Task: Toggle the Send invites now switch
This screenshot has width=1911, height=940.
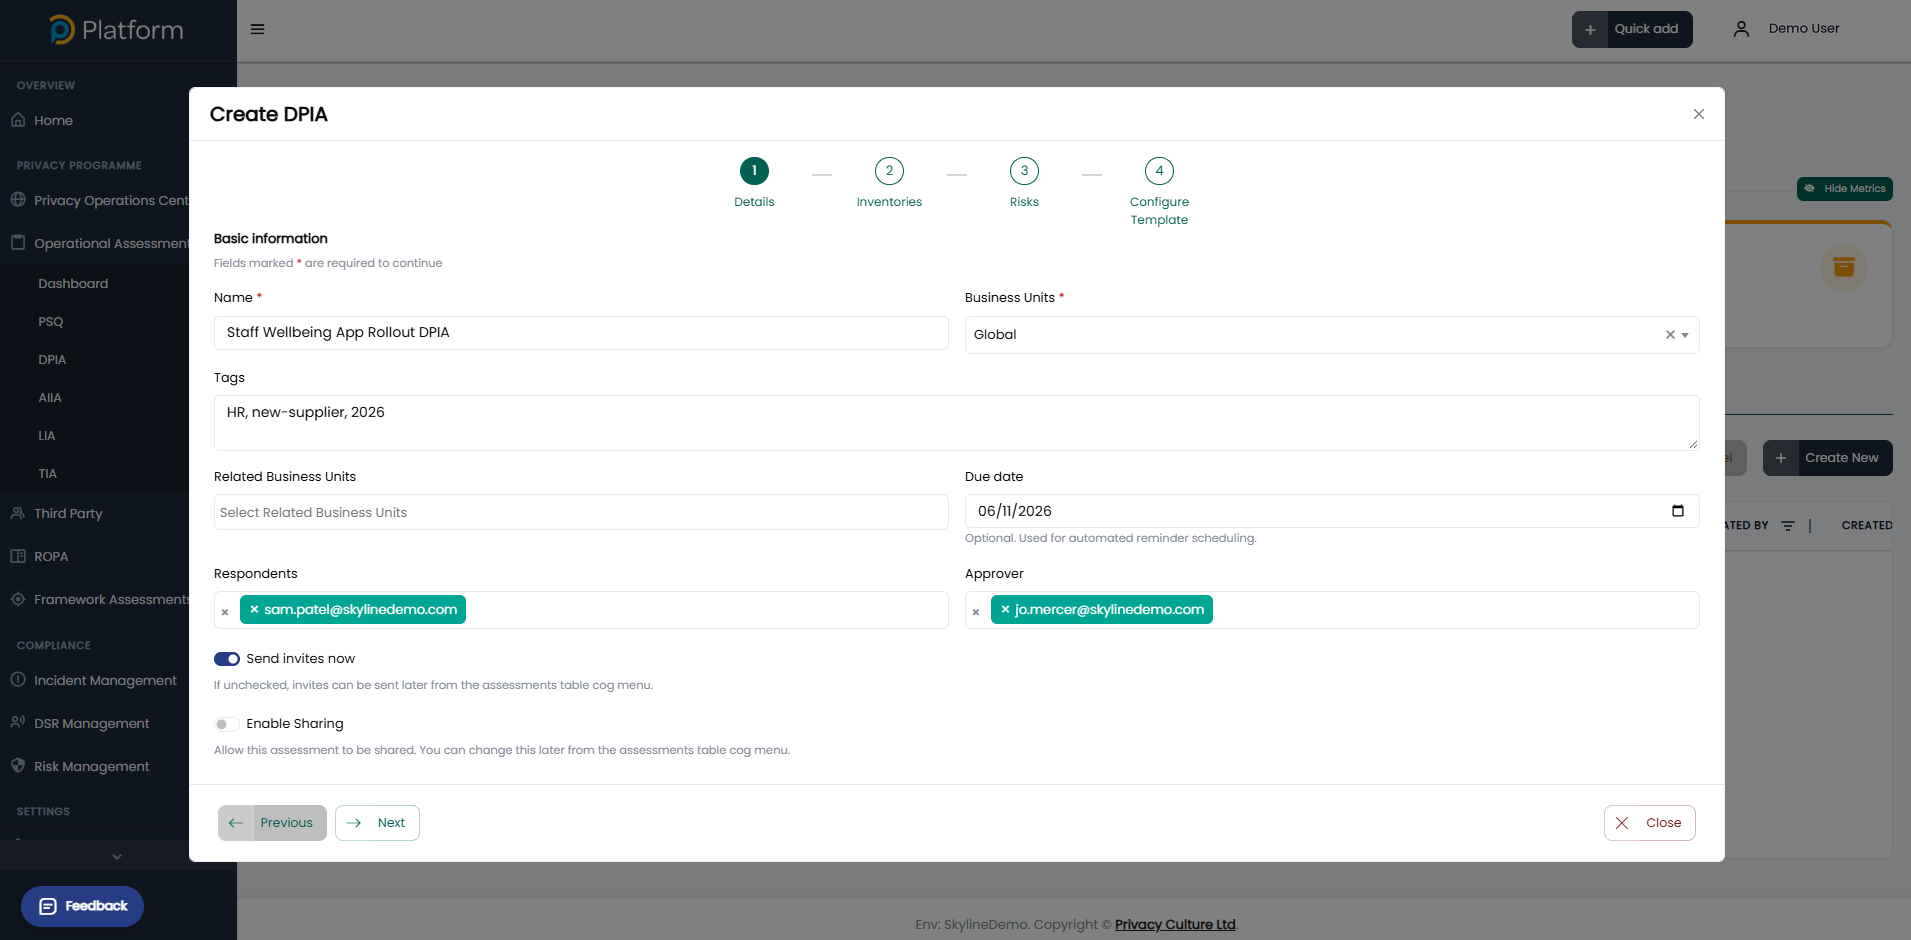Action: pos(227,659)
